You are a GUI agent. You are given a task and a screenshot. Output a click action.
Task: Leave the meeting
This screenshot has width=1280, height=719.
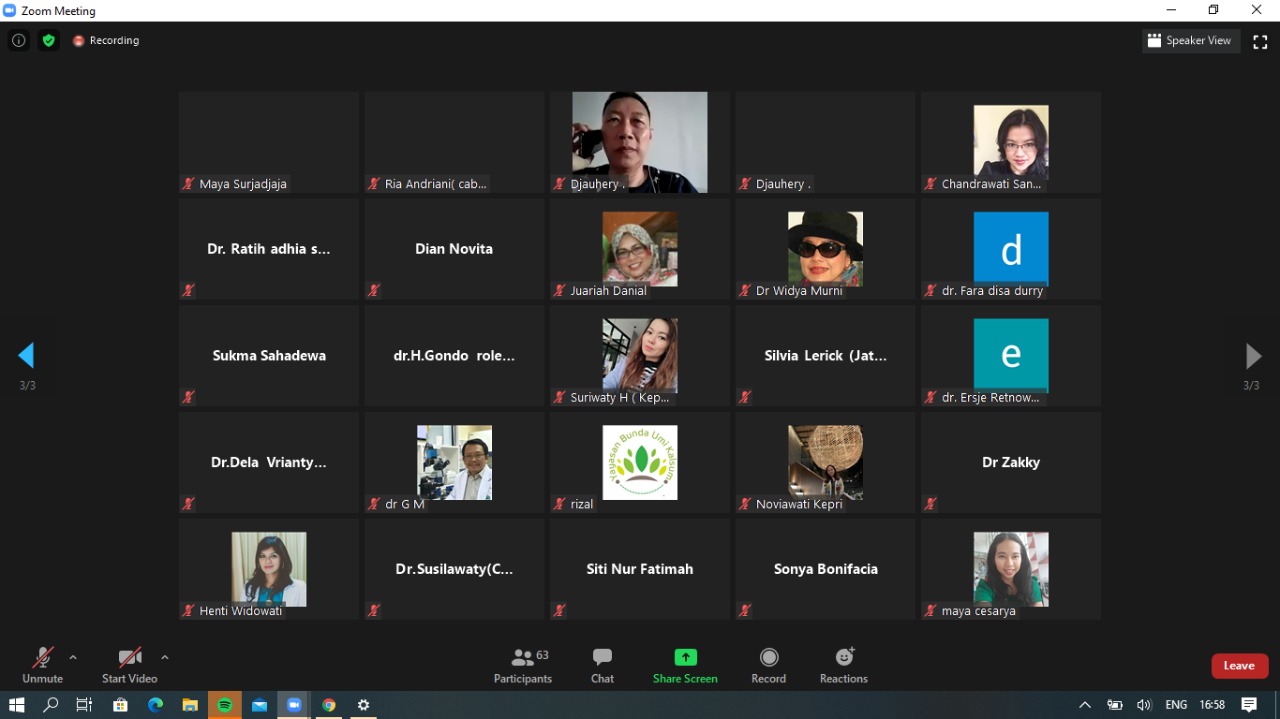(x=1239, y=666)
